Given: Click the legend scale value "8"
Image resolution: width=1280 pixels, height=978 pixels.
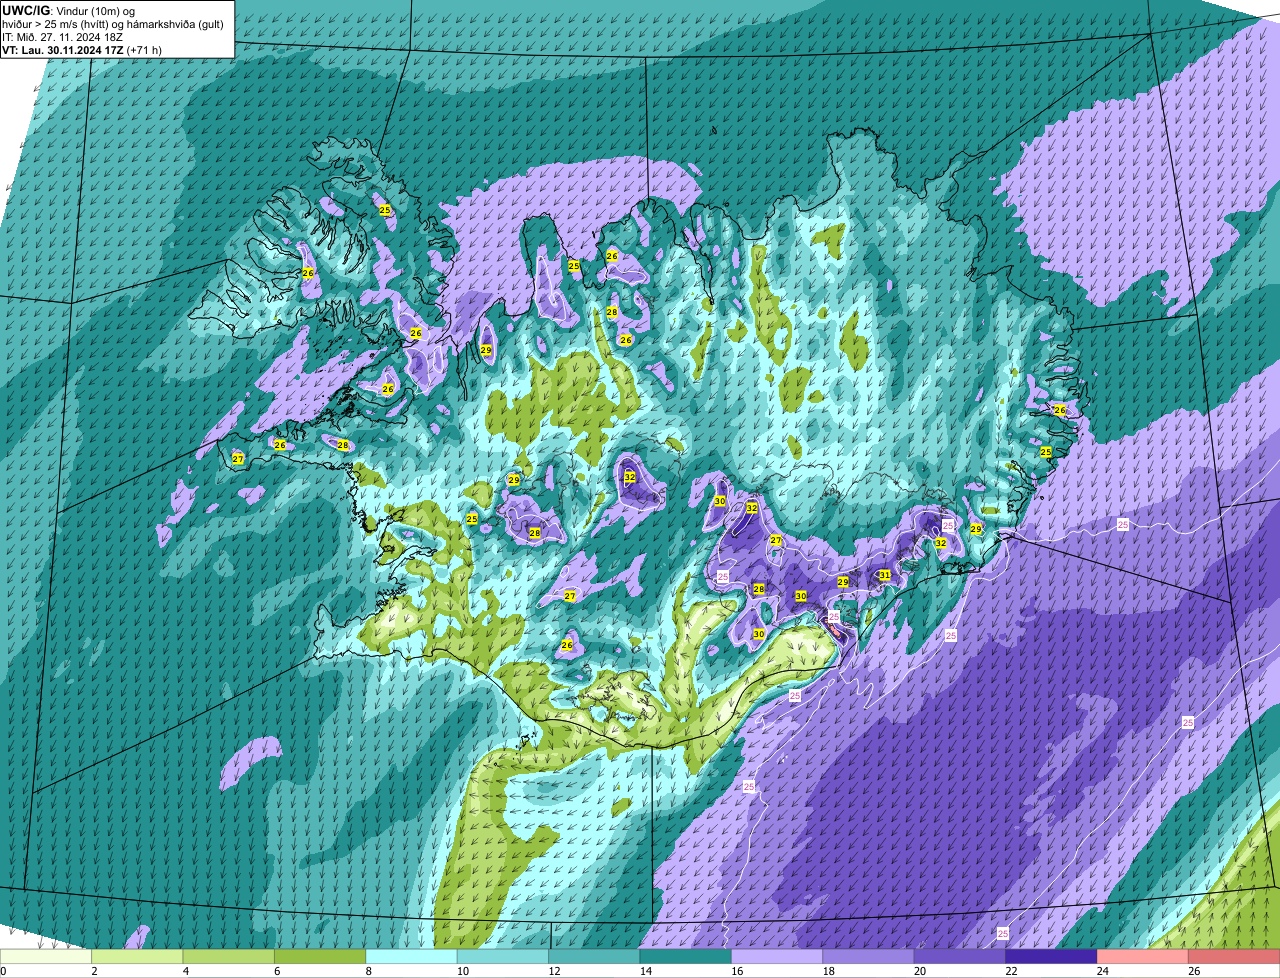Looking at the screenshot, I should pos(368,971).
